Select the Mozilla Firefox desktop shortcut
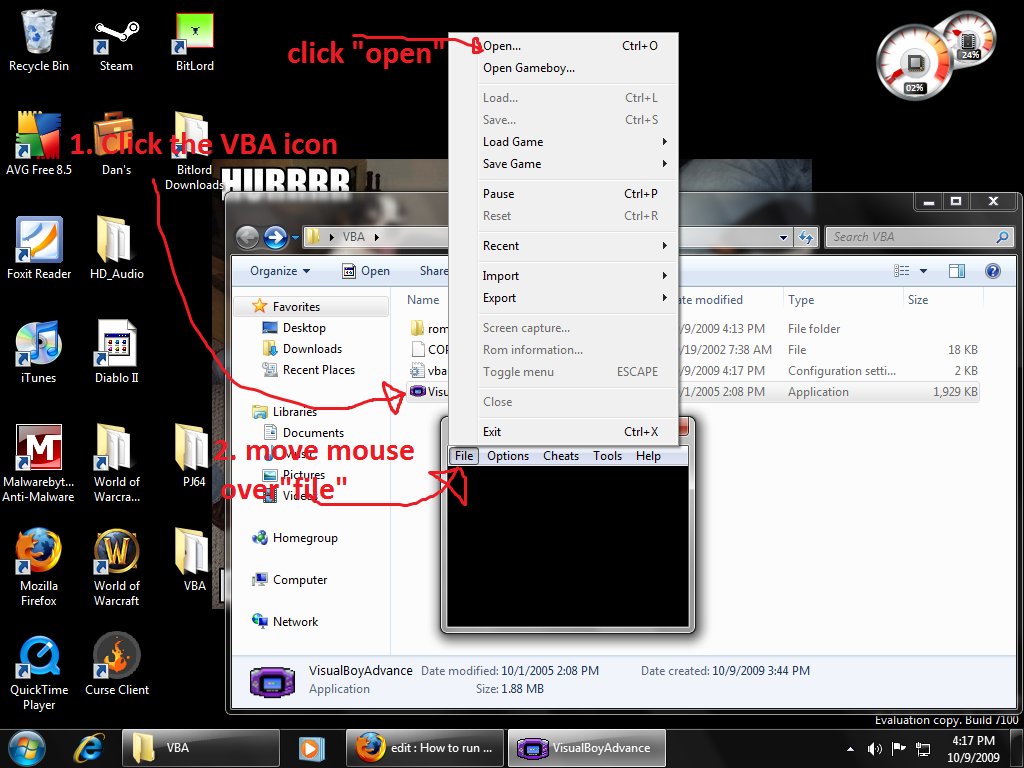 39,567
